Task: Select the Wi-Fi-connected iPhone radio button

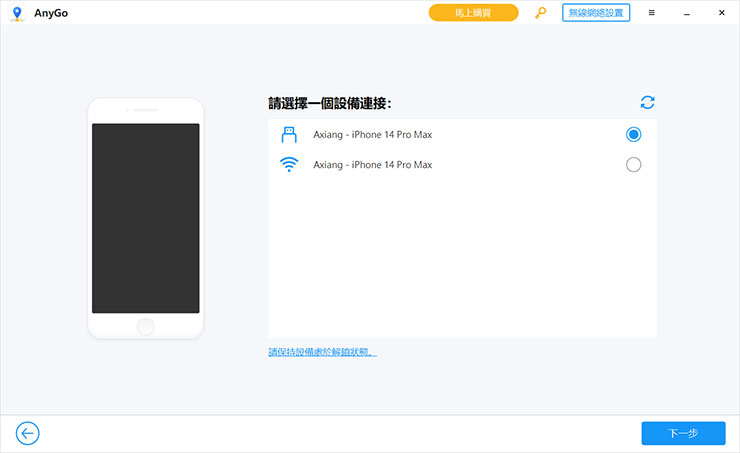Action: pos(633,165)
